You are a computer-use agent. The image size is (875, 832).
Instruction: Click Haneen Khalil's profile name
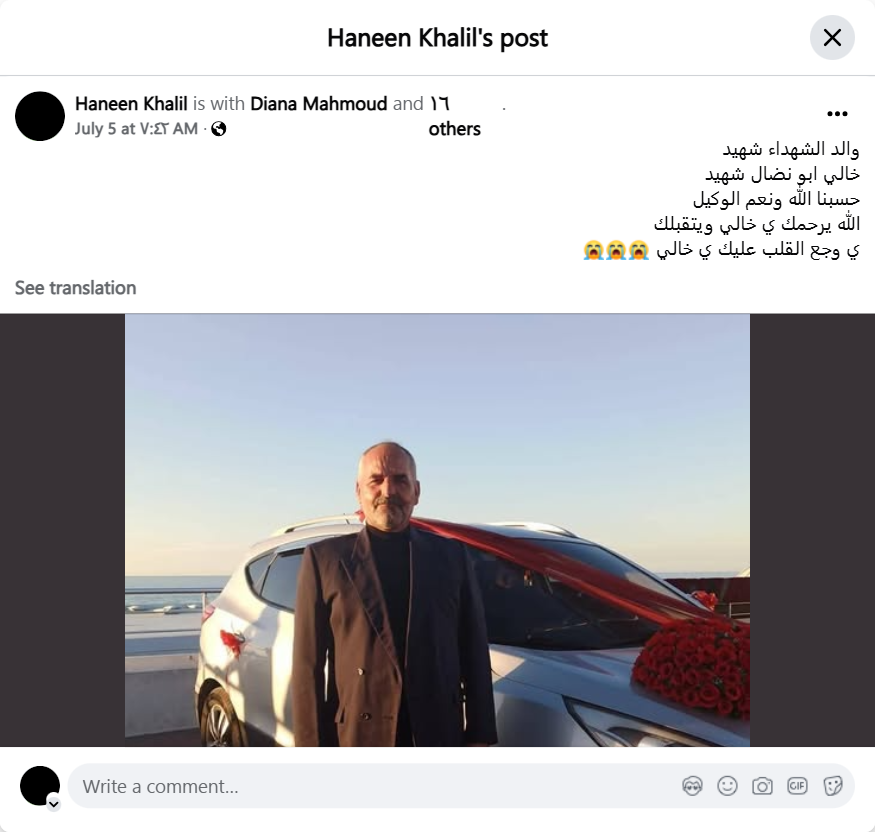(131, 104)
